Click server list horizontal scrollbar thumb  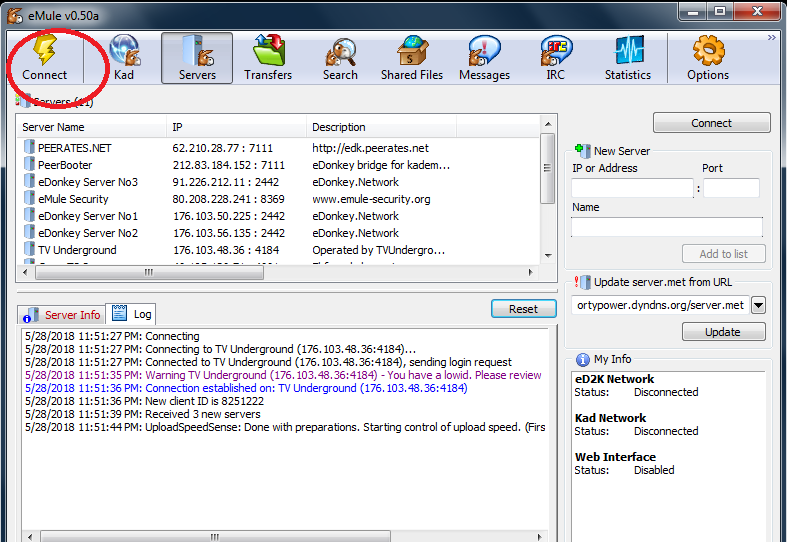tap(149, 273)
